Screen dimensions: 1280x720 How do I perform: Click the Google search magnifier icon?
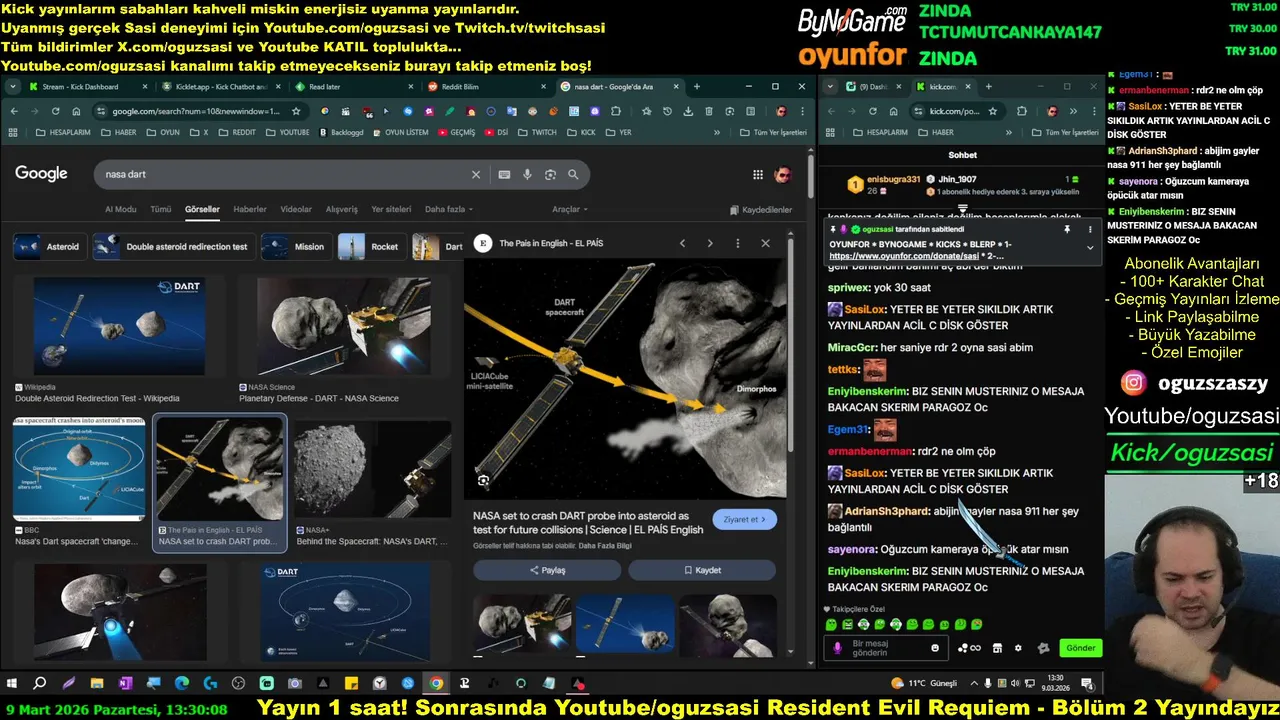coord(573,174)
